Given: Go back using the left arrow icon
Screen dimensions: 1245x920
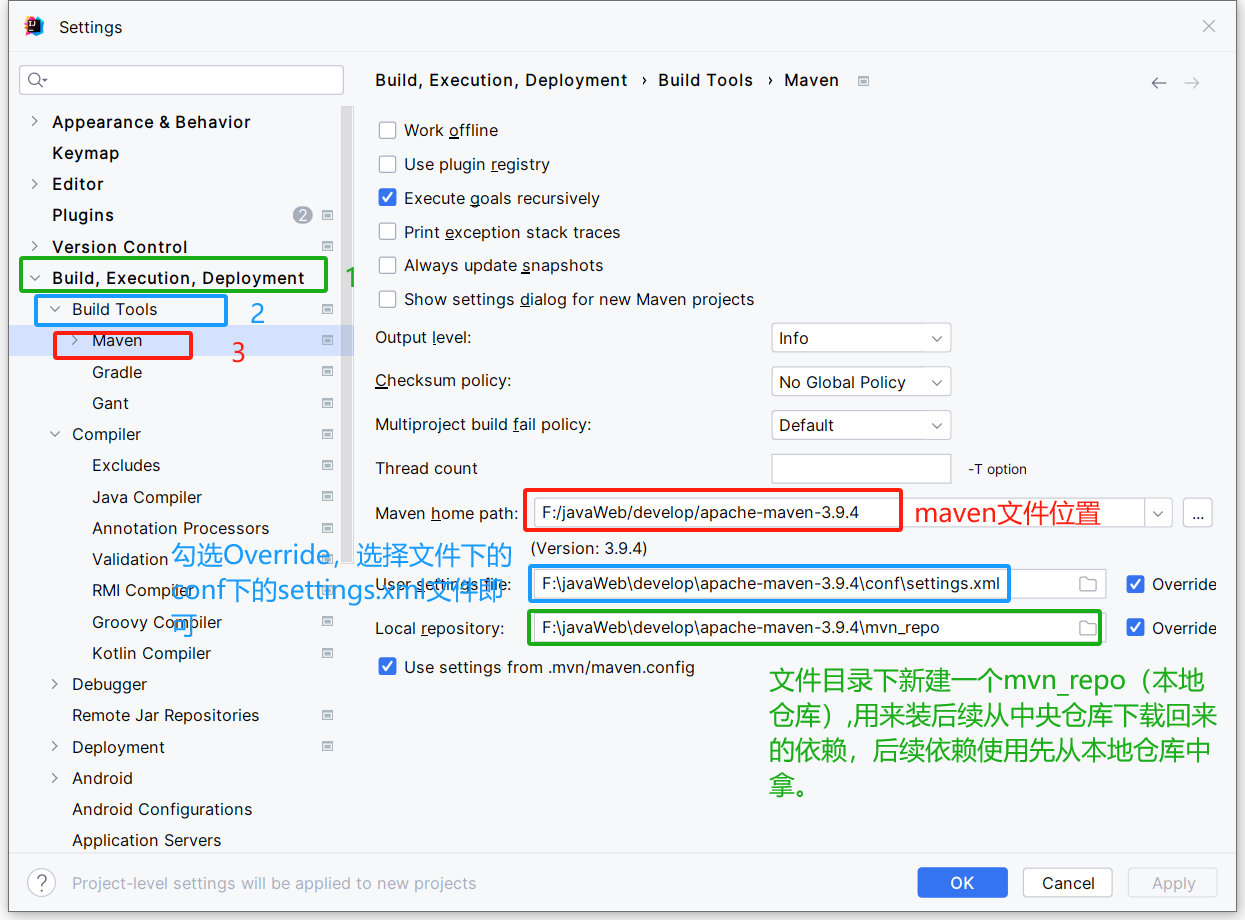Looking at the screenshot, I should [x=1159, y=83].
